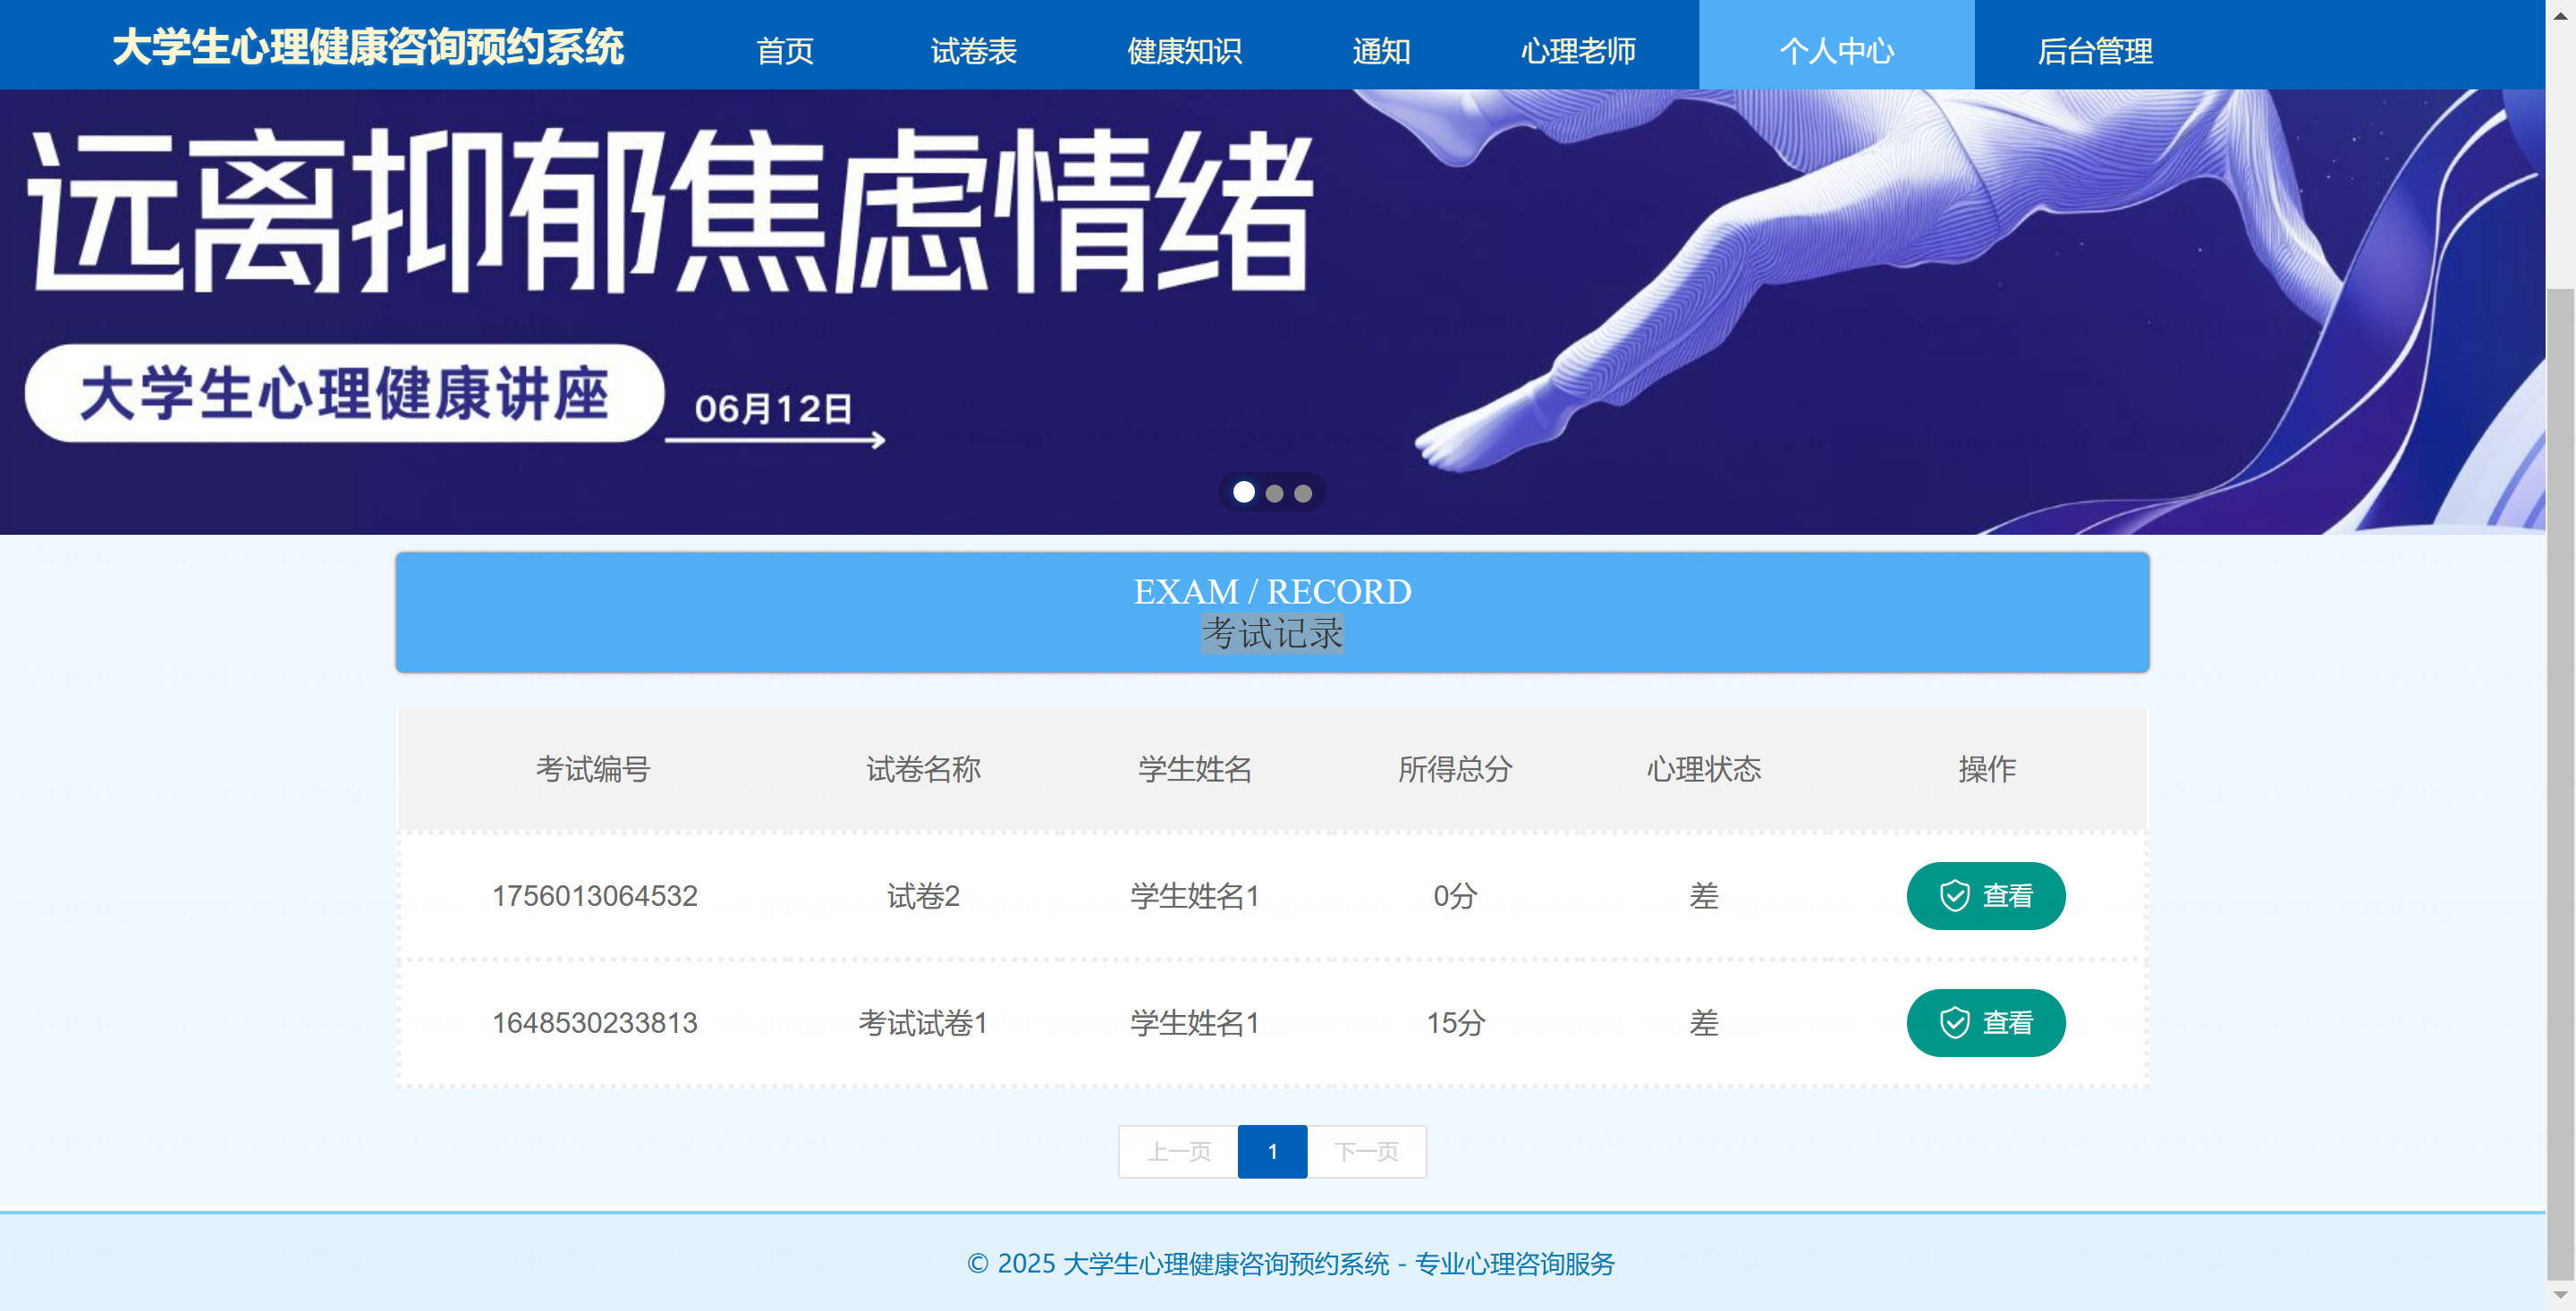
Task: View exam record 1648530233813
Action: coord(1985,1022)
